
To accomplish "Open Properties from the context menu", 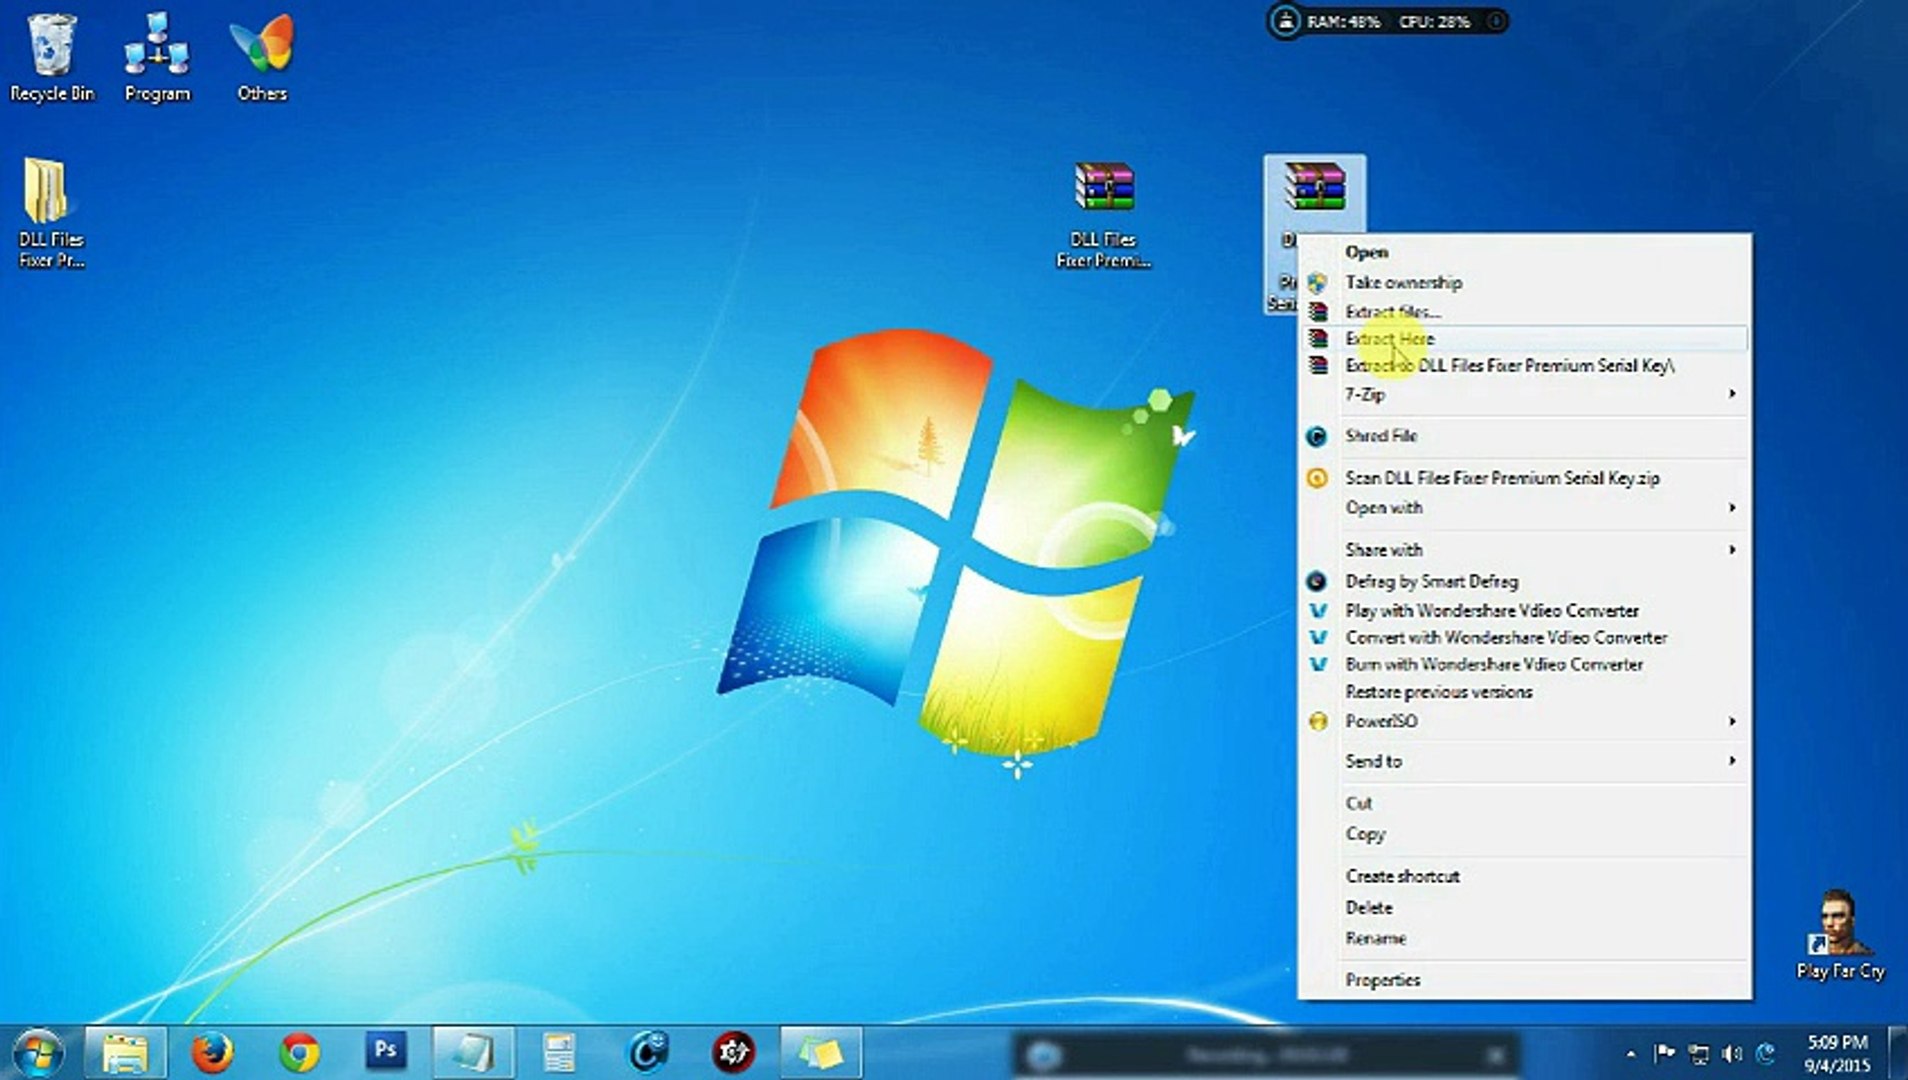I will tap(1525, 980).
